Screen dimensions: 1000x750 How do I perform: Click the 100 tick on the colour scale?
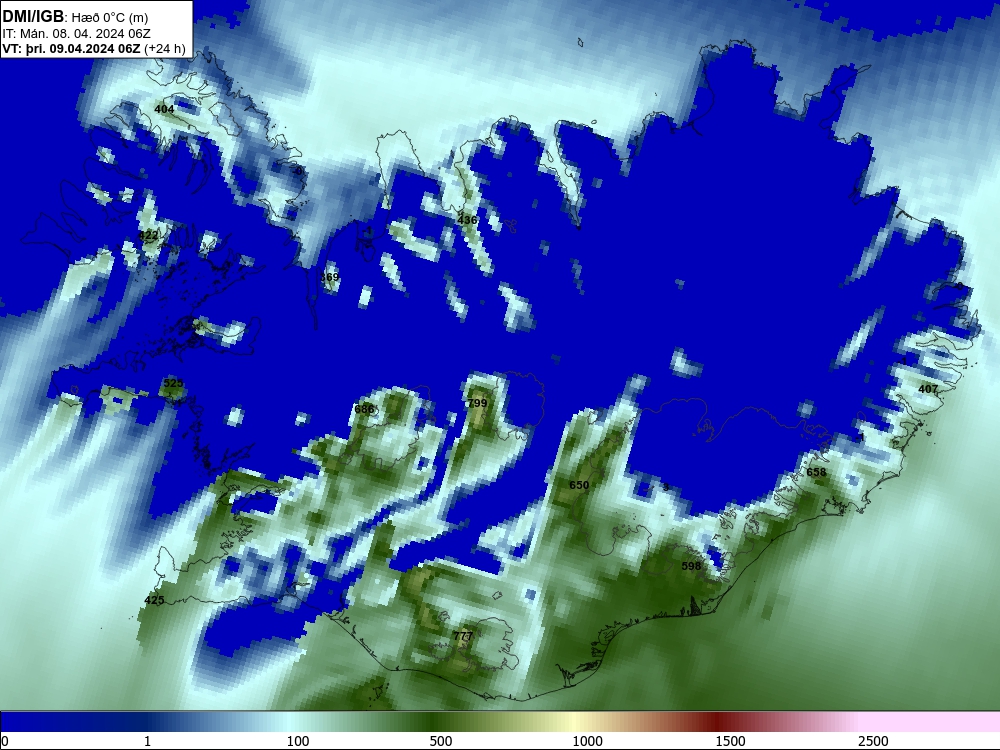(x=298, y=741)
